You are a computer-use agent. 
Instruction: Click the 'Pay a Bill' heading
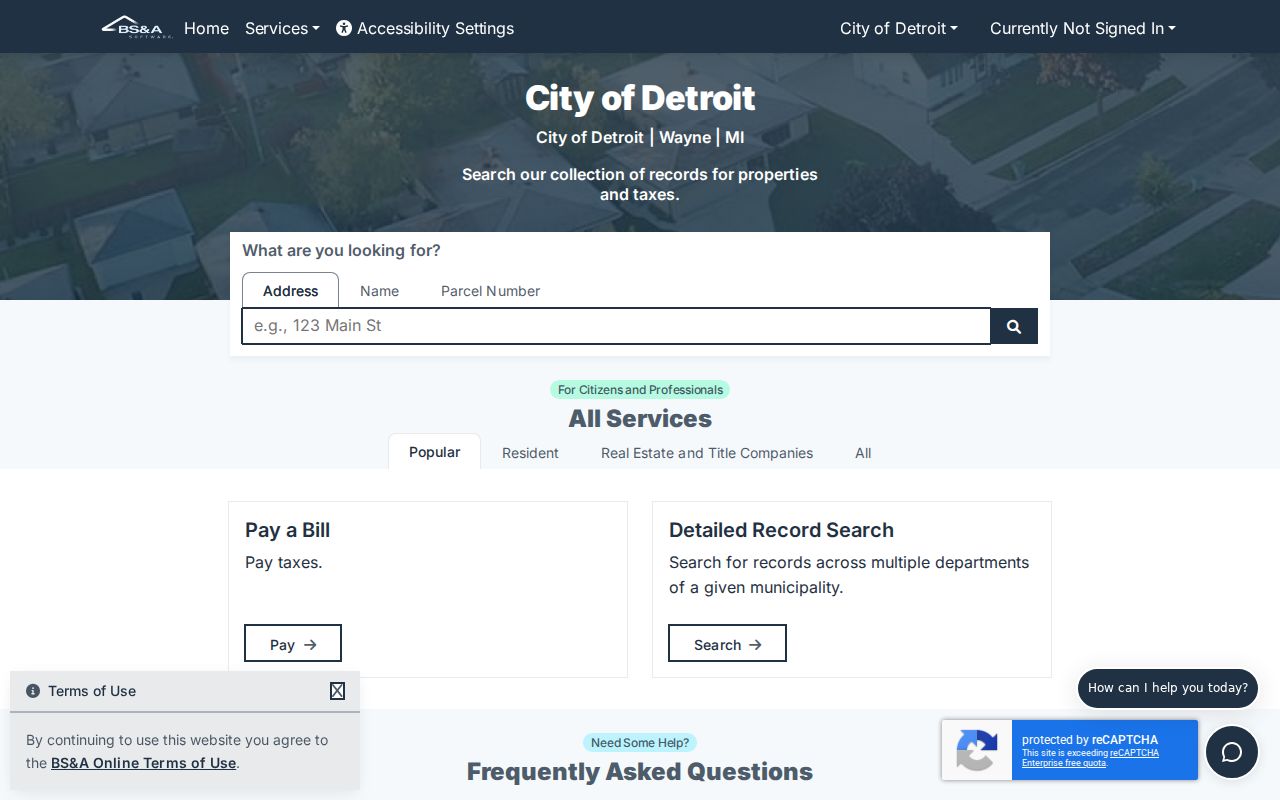[287, 530]
